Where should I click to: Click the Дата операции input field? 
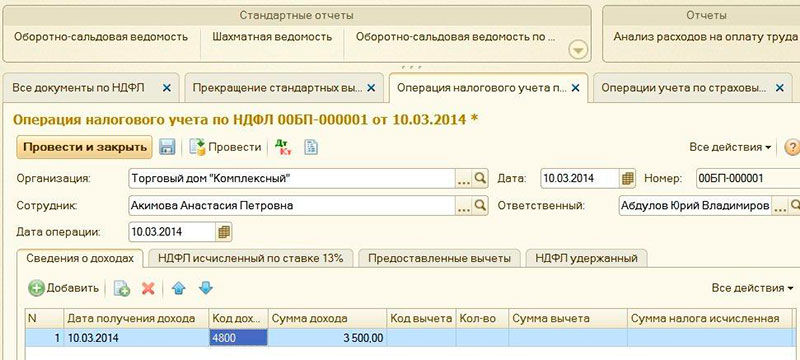172,232
